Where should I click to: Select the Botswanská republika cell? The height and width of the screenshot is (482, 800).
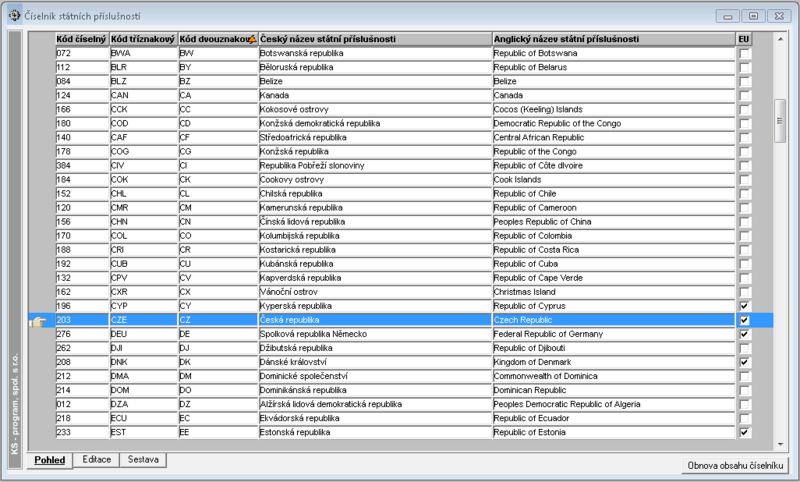tap(375, 53)
